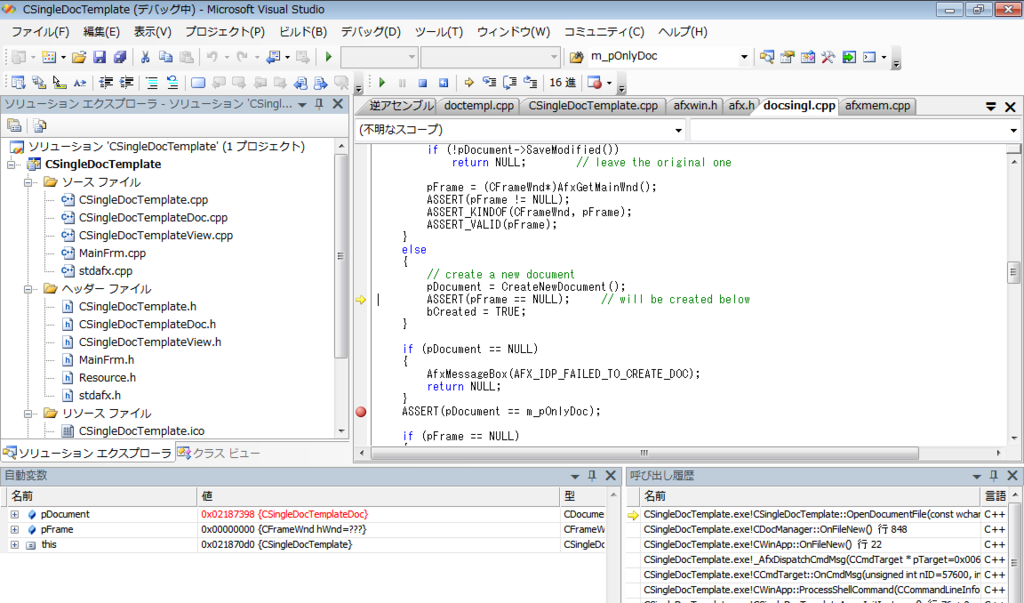Toggle the breakpoint on the ASSERT(pDocument == m_pOnlyDoc) line
Viewport: 1024px width, 603px height.
tap(360, 412)
